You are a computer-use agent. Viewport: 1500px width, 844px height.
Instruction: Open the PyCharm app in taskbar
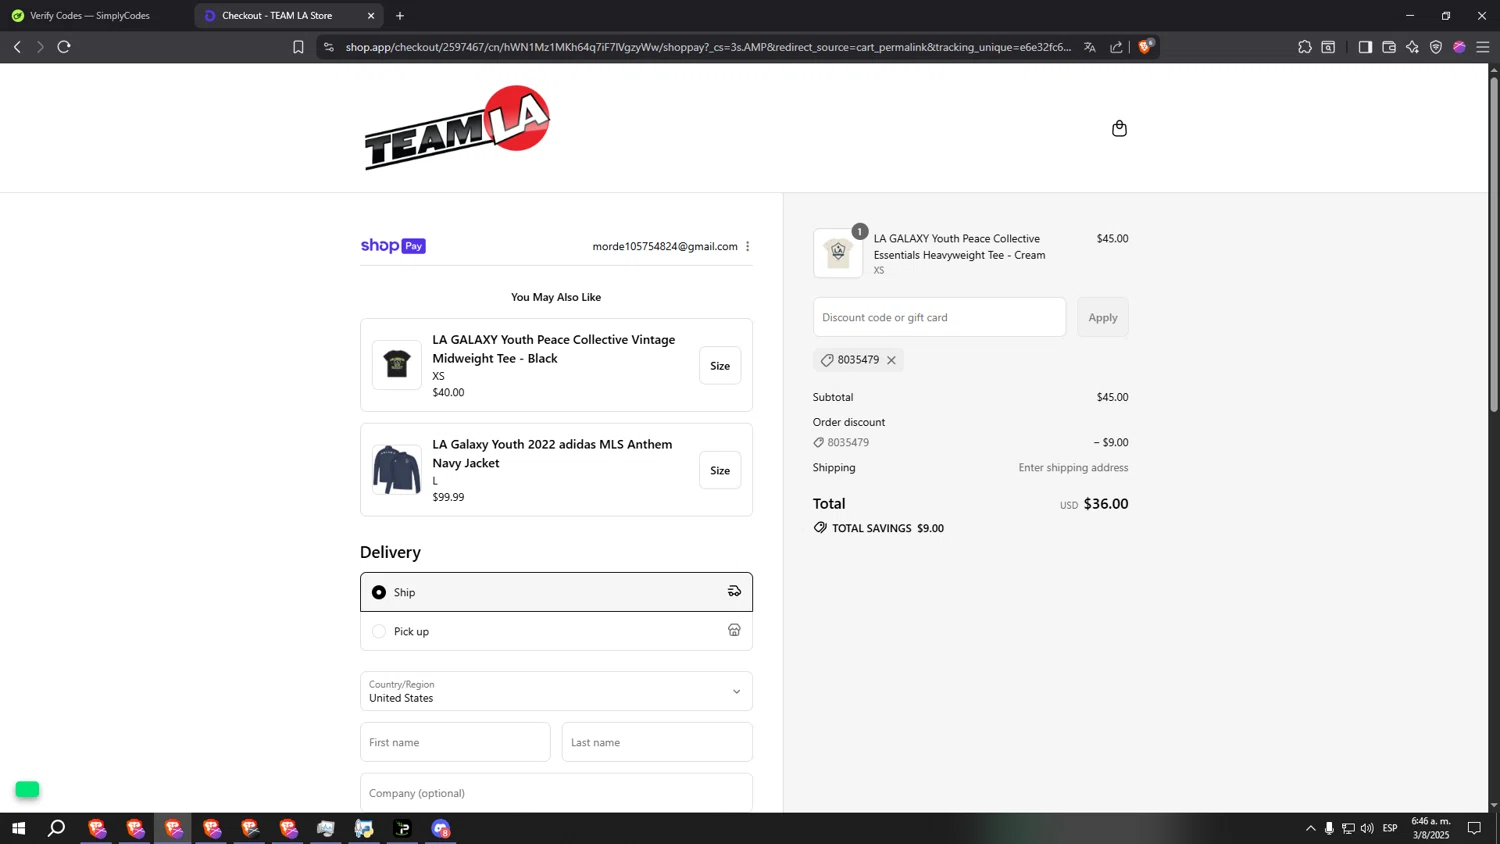(403, 828)
